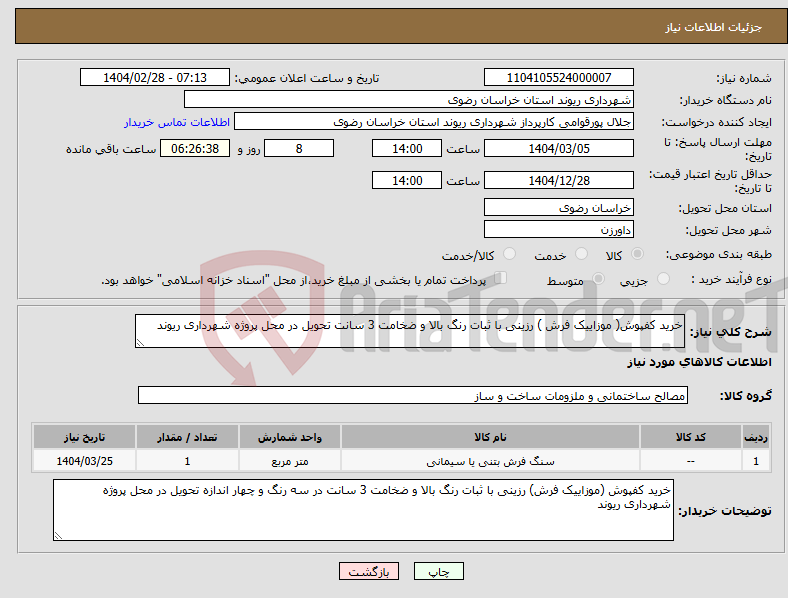The height and width of the screenshot is (598, 788).
Task: Click the شماره نیاز label
Action: (x=744, y=78)
